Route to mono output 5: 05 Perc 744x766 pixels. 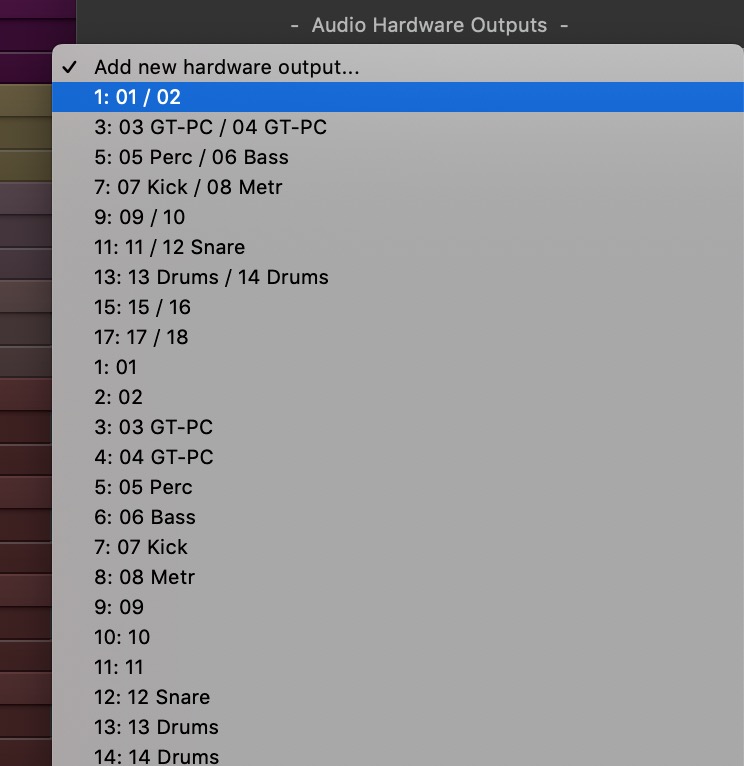pyautogui.click(x=143, y=487)
